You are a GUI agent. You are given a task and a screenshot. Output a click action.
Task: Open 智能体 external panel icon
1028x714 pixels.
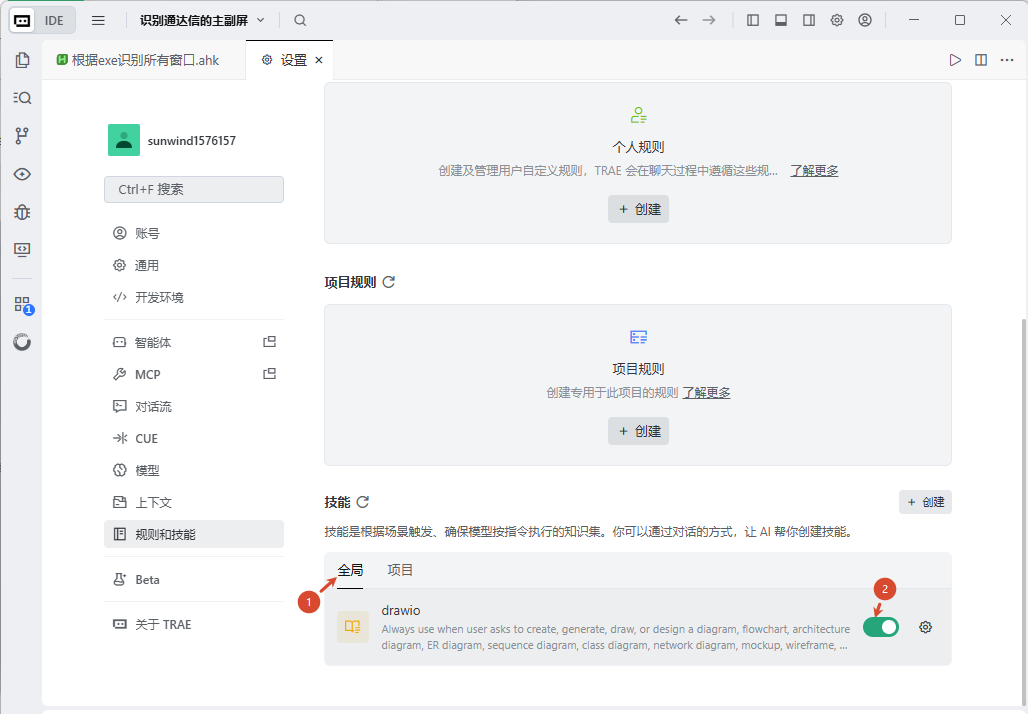(x=269, y=342)
